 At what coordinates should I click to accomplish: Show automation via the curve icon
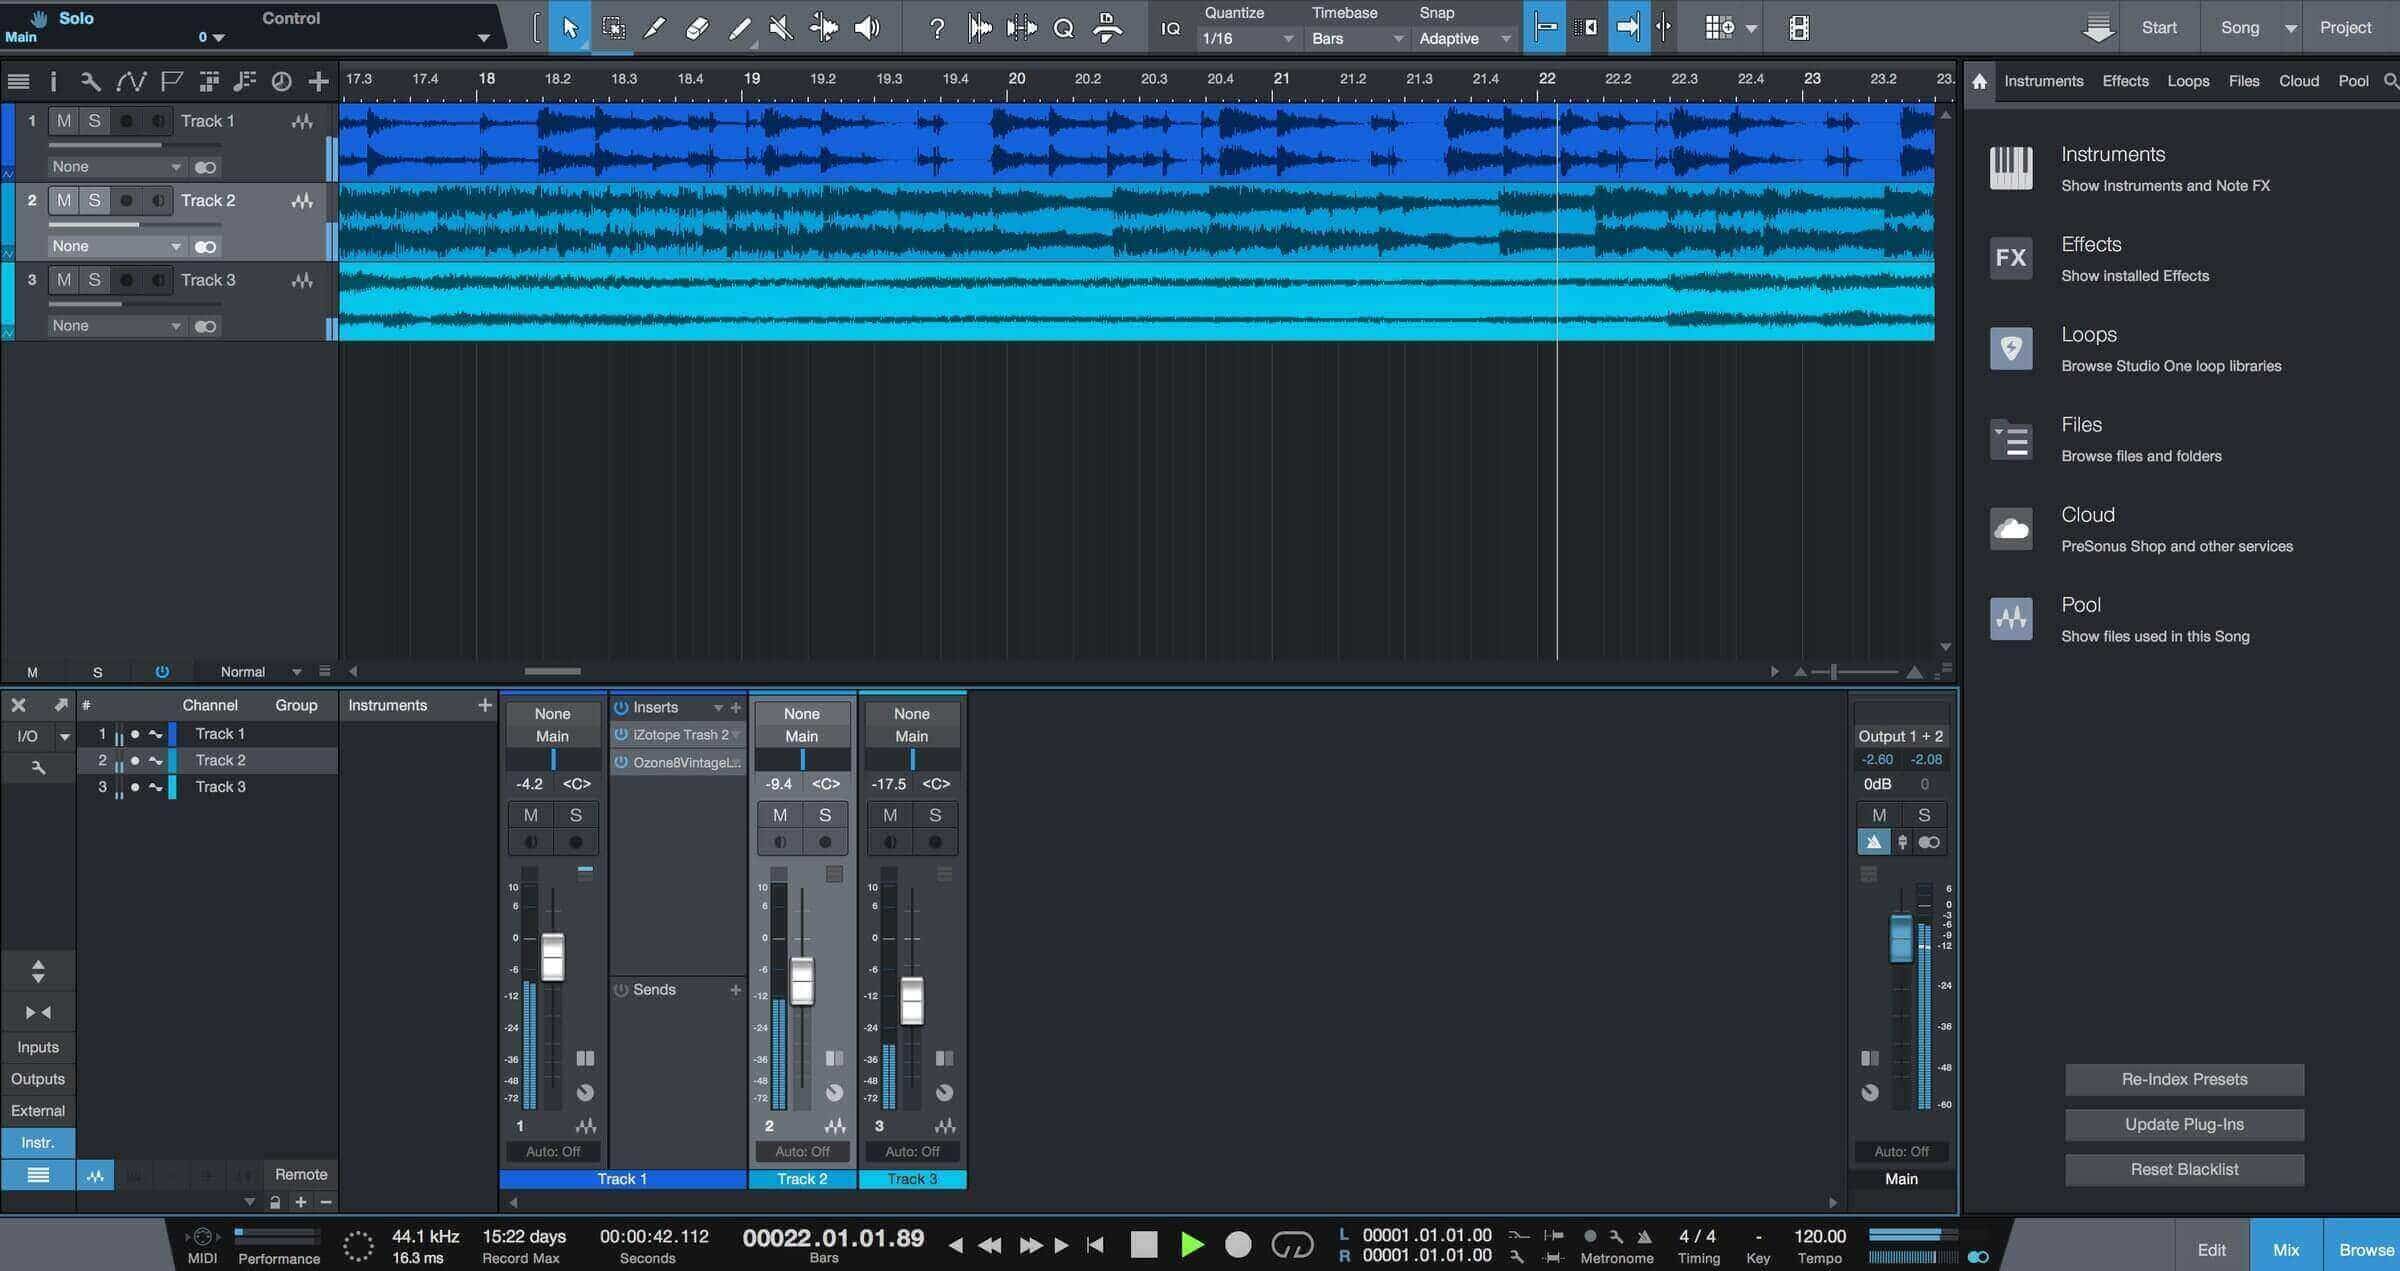pos(131,81)
